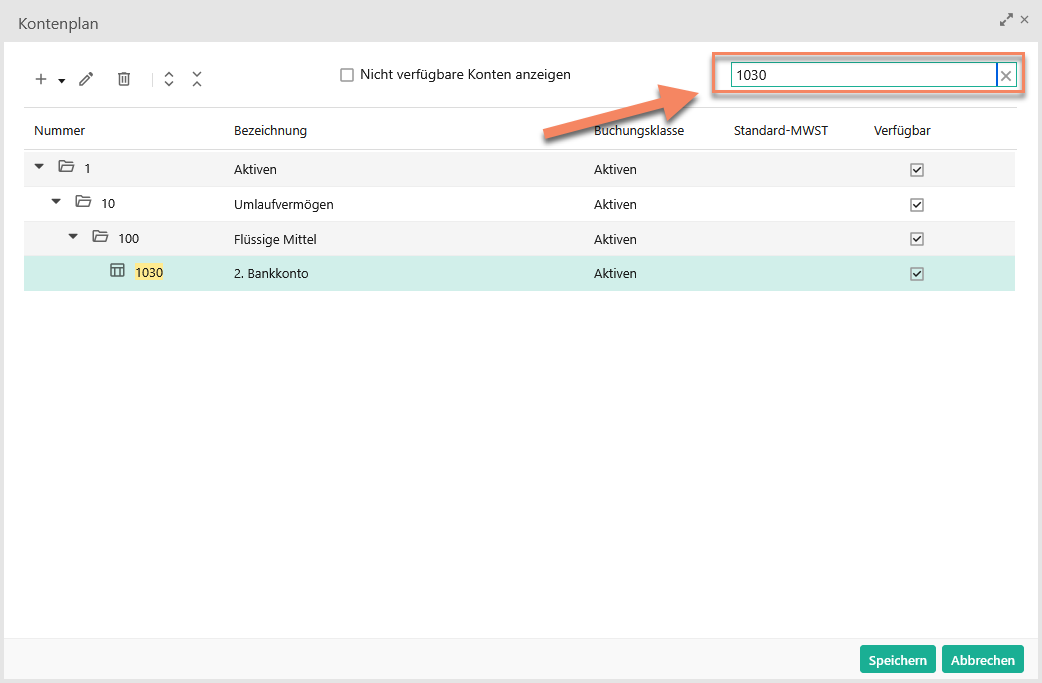
Task: Toggle Verfügbar checkbox for 2. Bankkonto
Action: click(917, 274)
